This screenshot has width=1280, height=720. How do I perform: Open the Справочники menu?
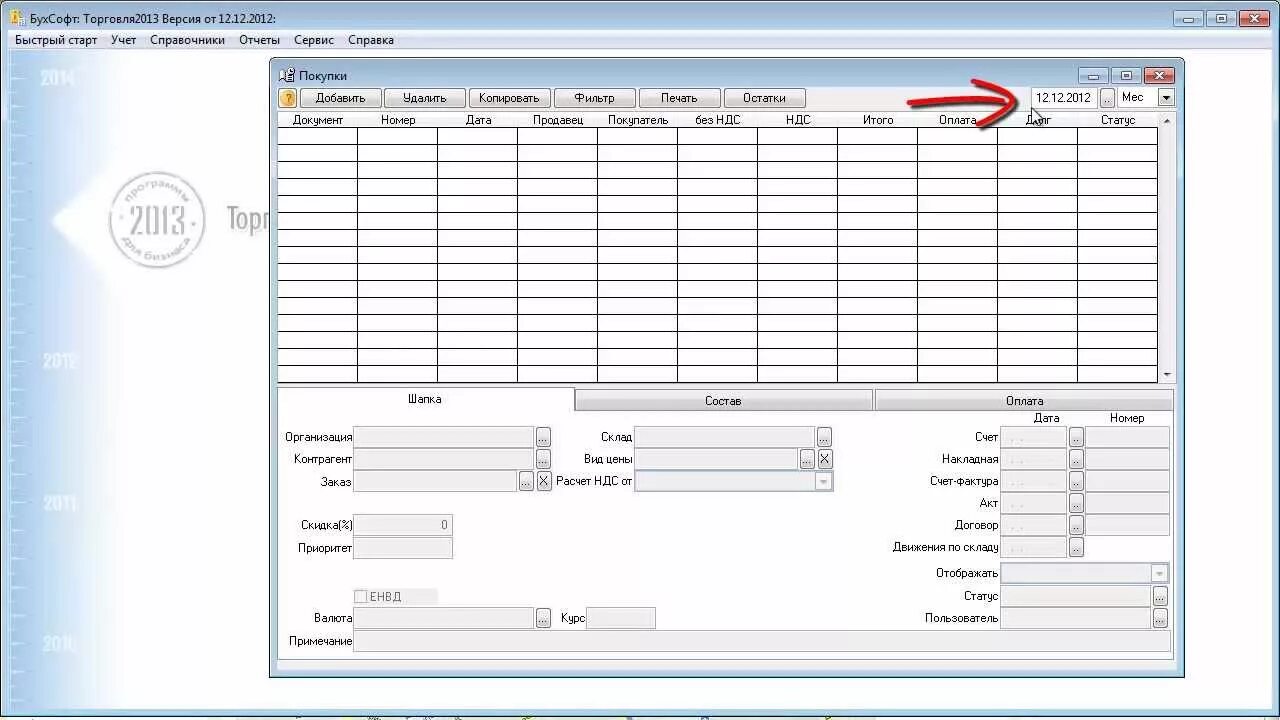coord(188,40)
